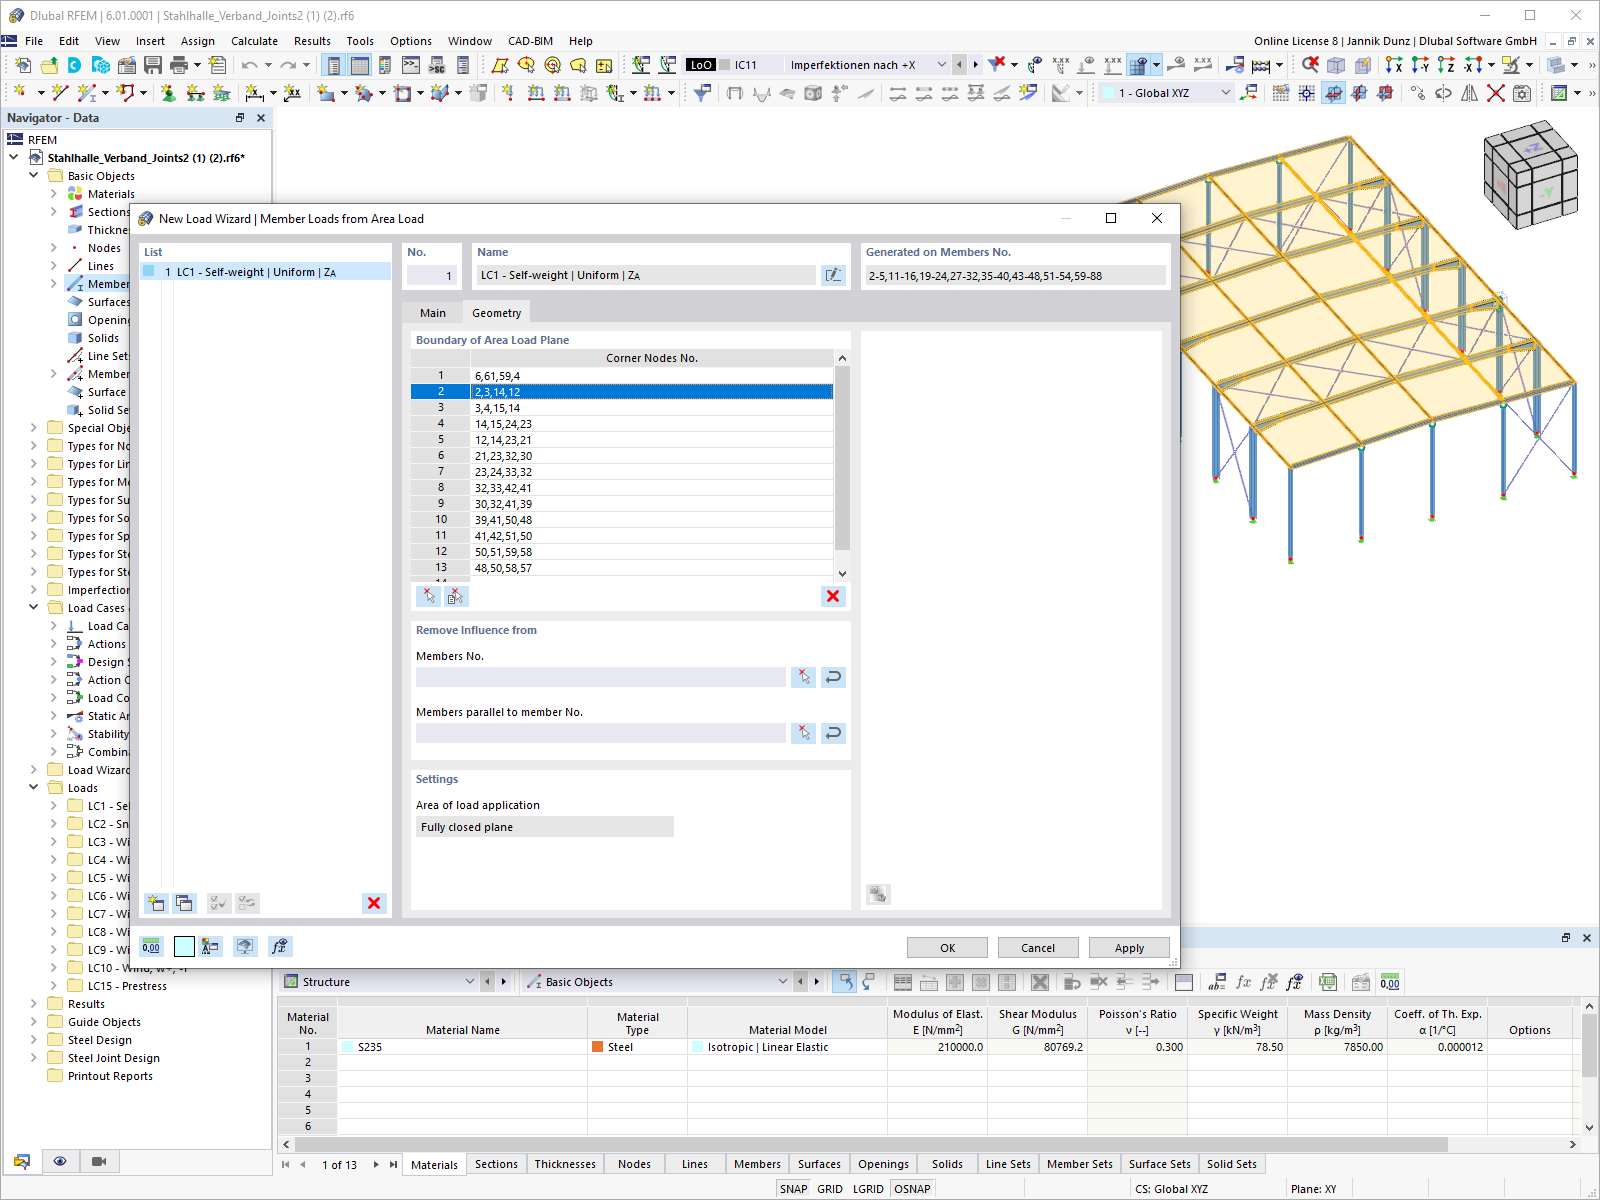Click the units 0,00 icon in dialog footer
1600x1200 pixels.
click(x=152, y=946)
